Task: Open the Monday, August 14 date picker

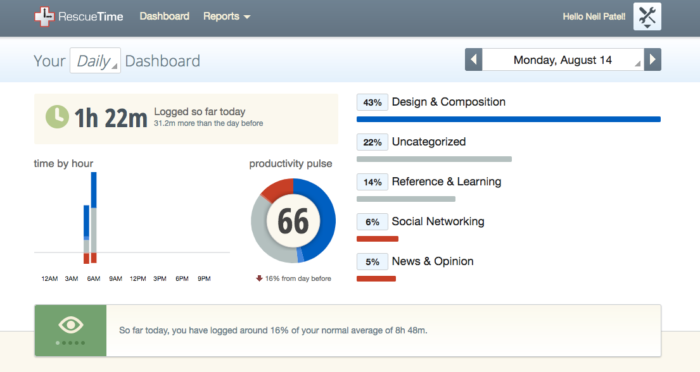Action: (x=563, y=59)
